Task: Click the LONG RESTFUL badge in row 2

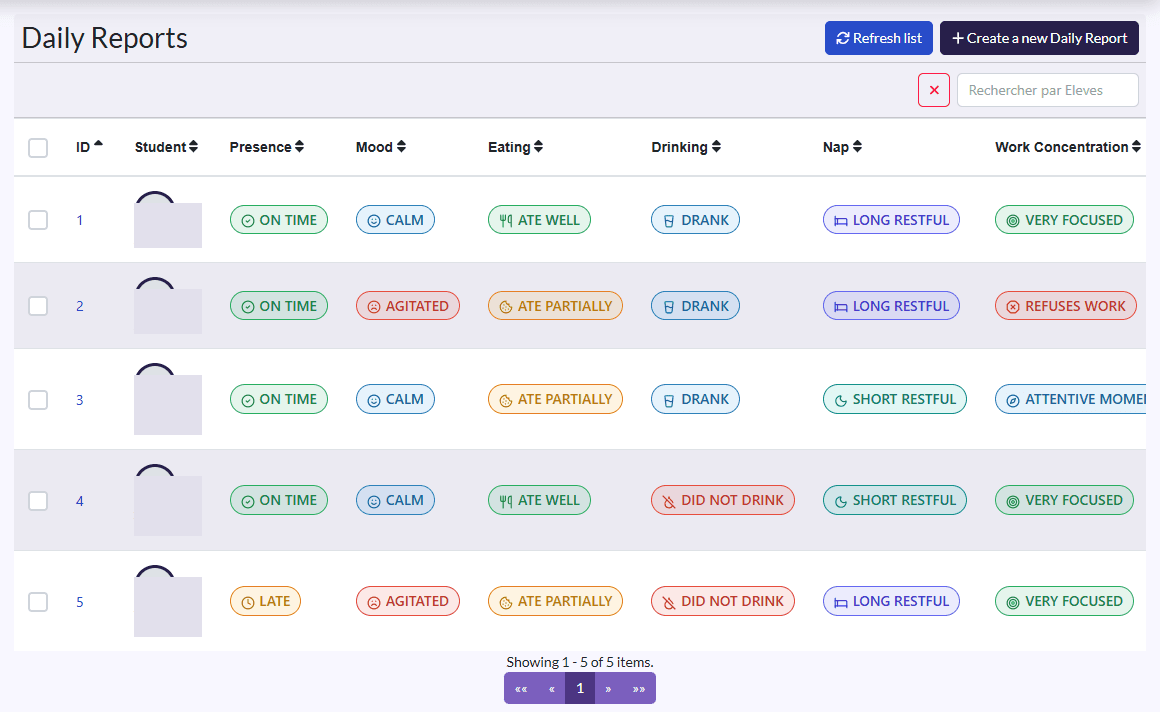Action: [x=891, y=306]
